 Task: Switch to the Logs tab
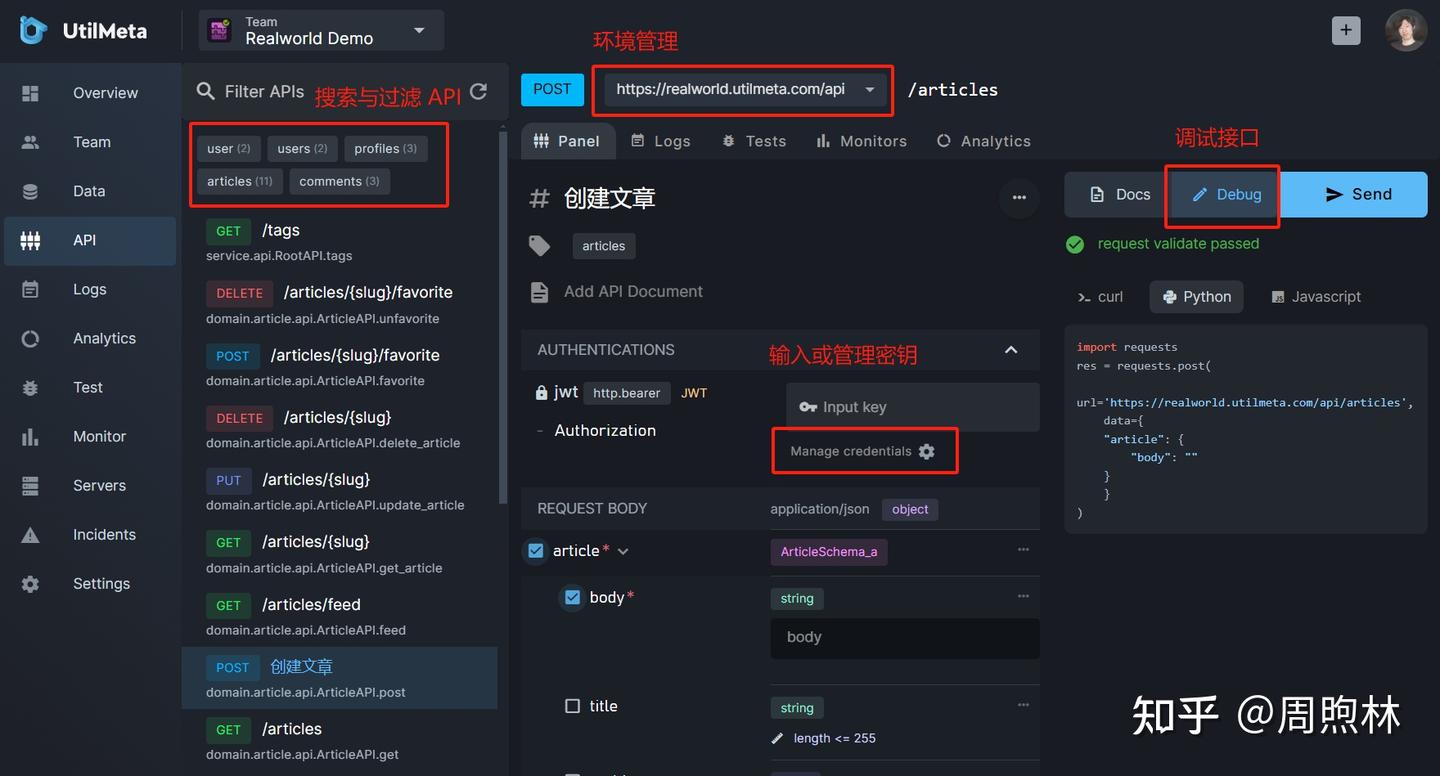(x=661, y=141)
